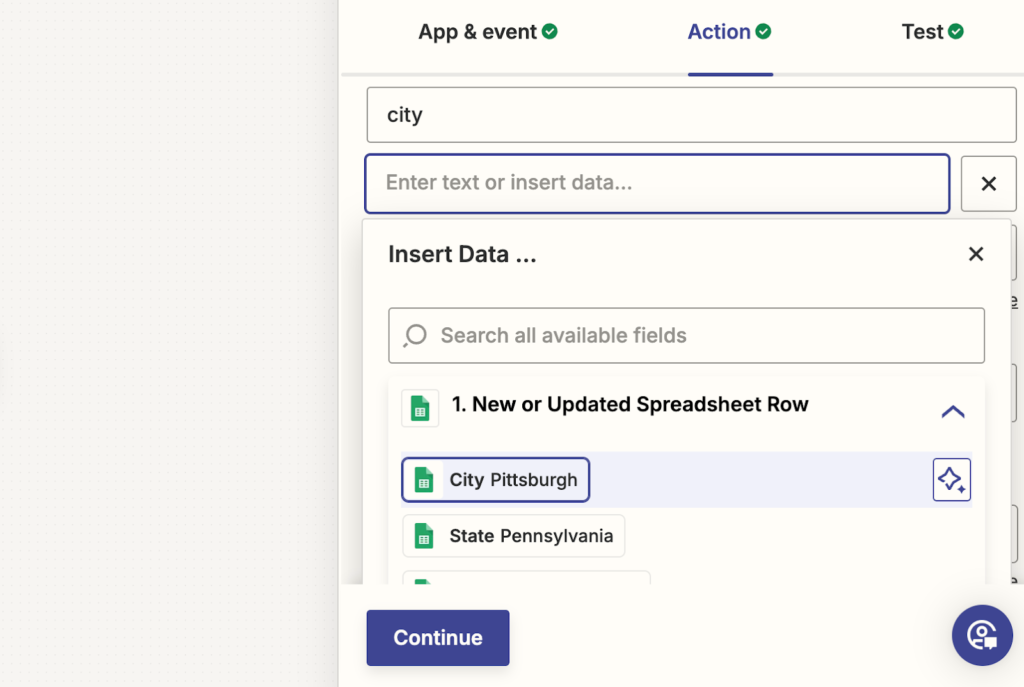The image size is (1024, 687).
Task: Insert the City Pittsburgh data field
Action: click(512, 480)
